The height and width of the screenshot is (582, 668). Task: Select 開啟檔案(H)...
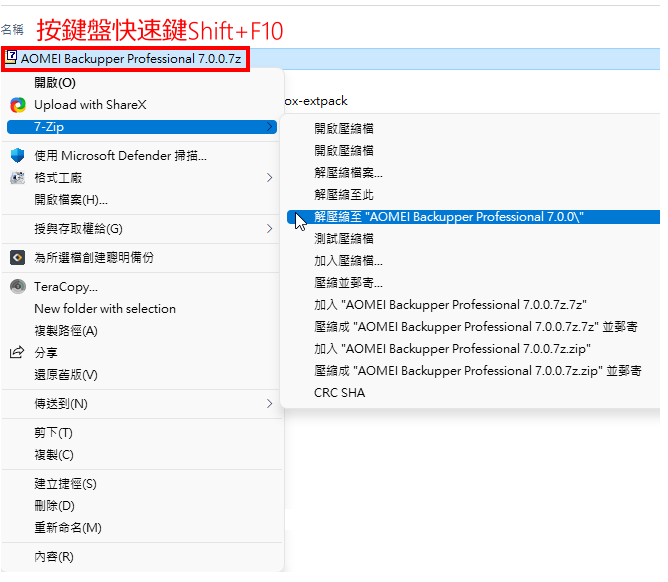71,199
